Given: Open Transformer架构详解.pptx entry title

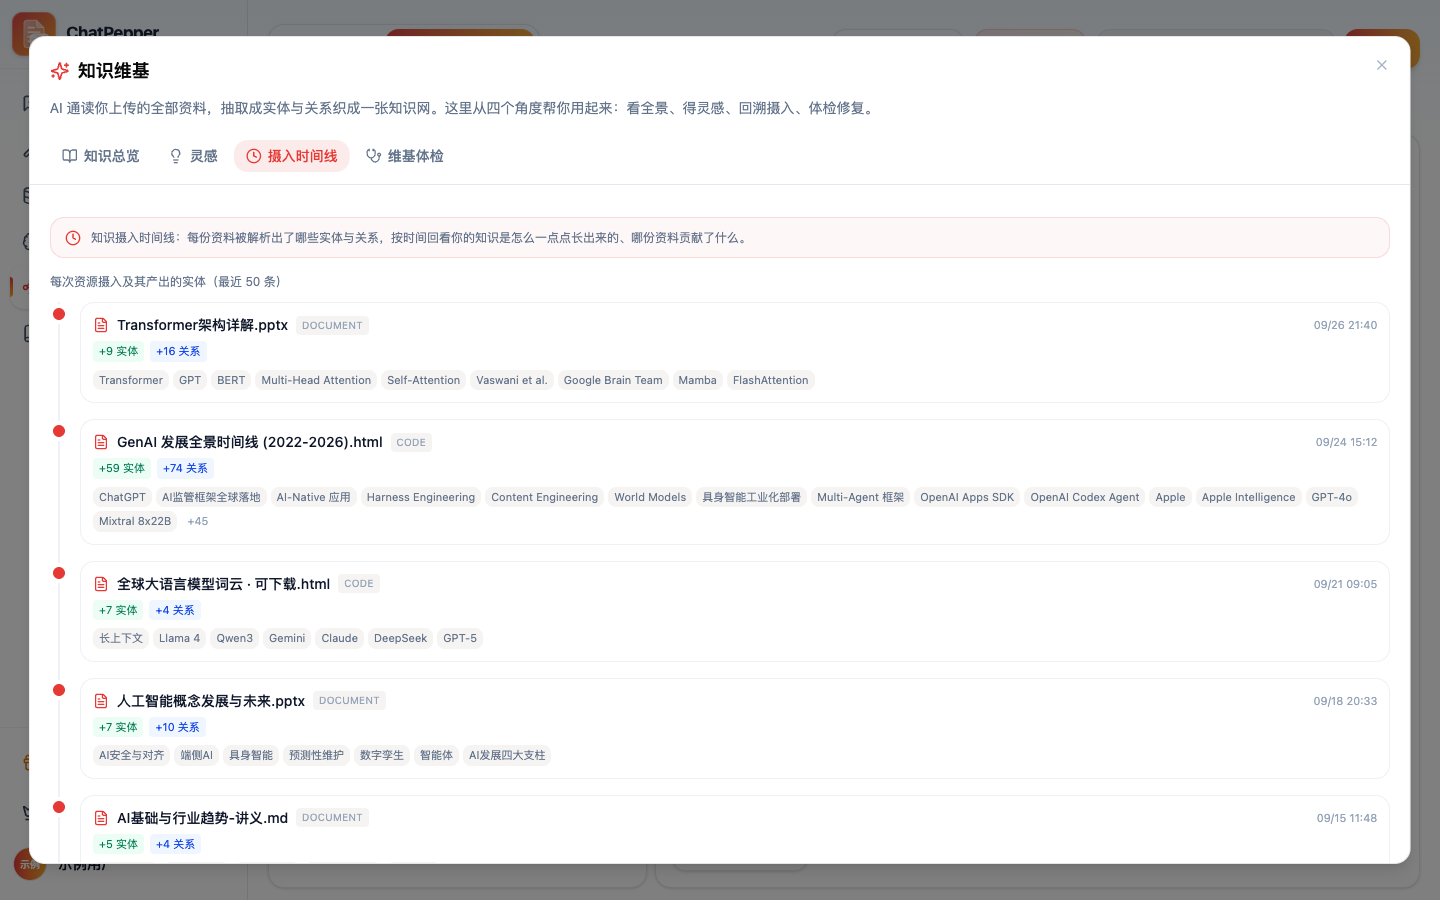Looking at the screenshot, I should tap(202, 325).
